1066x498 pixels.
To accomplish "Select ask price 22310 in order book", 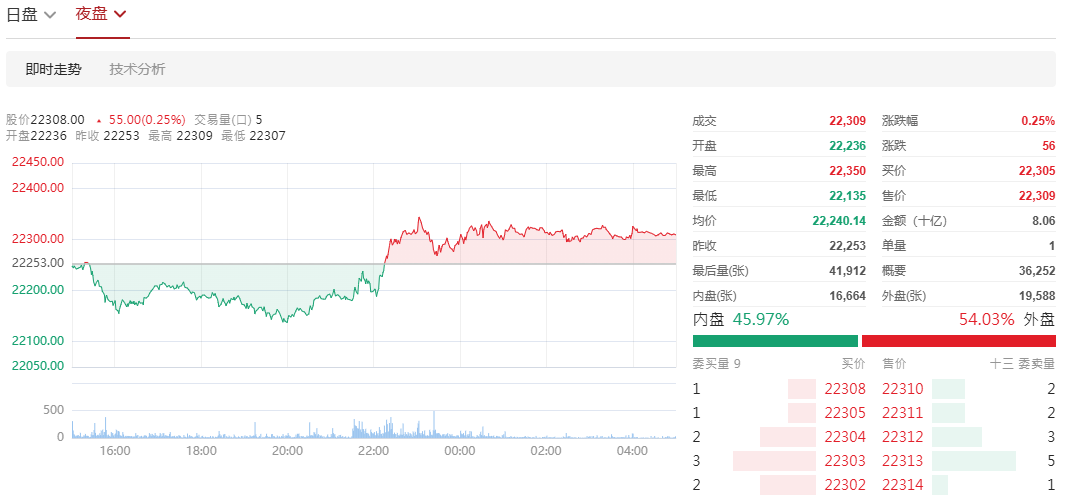I will [x=903, y=389].
